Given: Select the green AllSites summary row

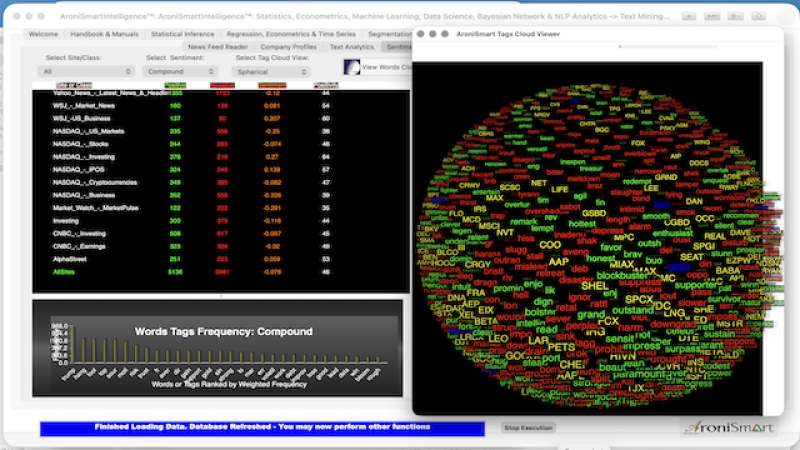Looking at the screenshot, I should tap(220, 272).
